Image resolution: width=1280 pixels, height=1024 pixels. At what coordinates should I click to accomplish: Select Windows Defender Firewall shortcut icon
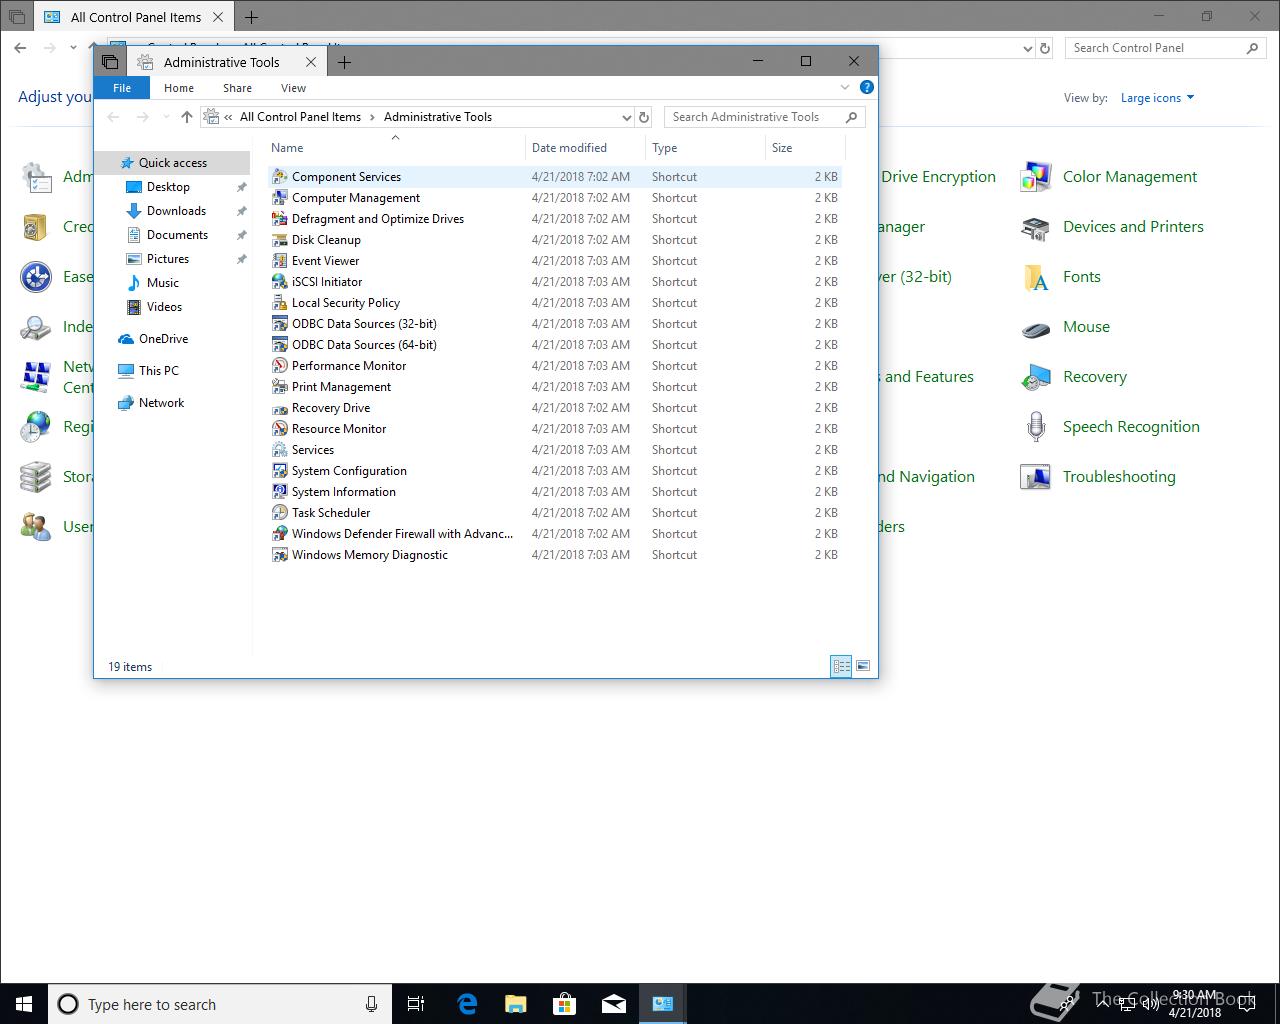pos(280,534)
